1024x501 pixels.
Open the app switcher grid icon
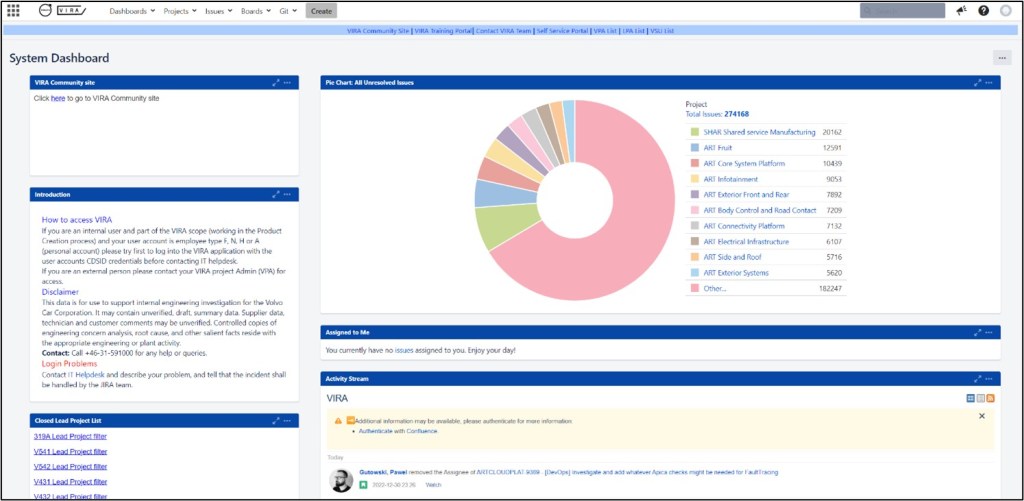tap(13, 10)
